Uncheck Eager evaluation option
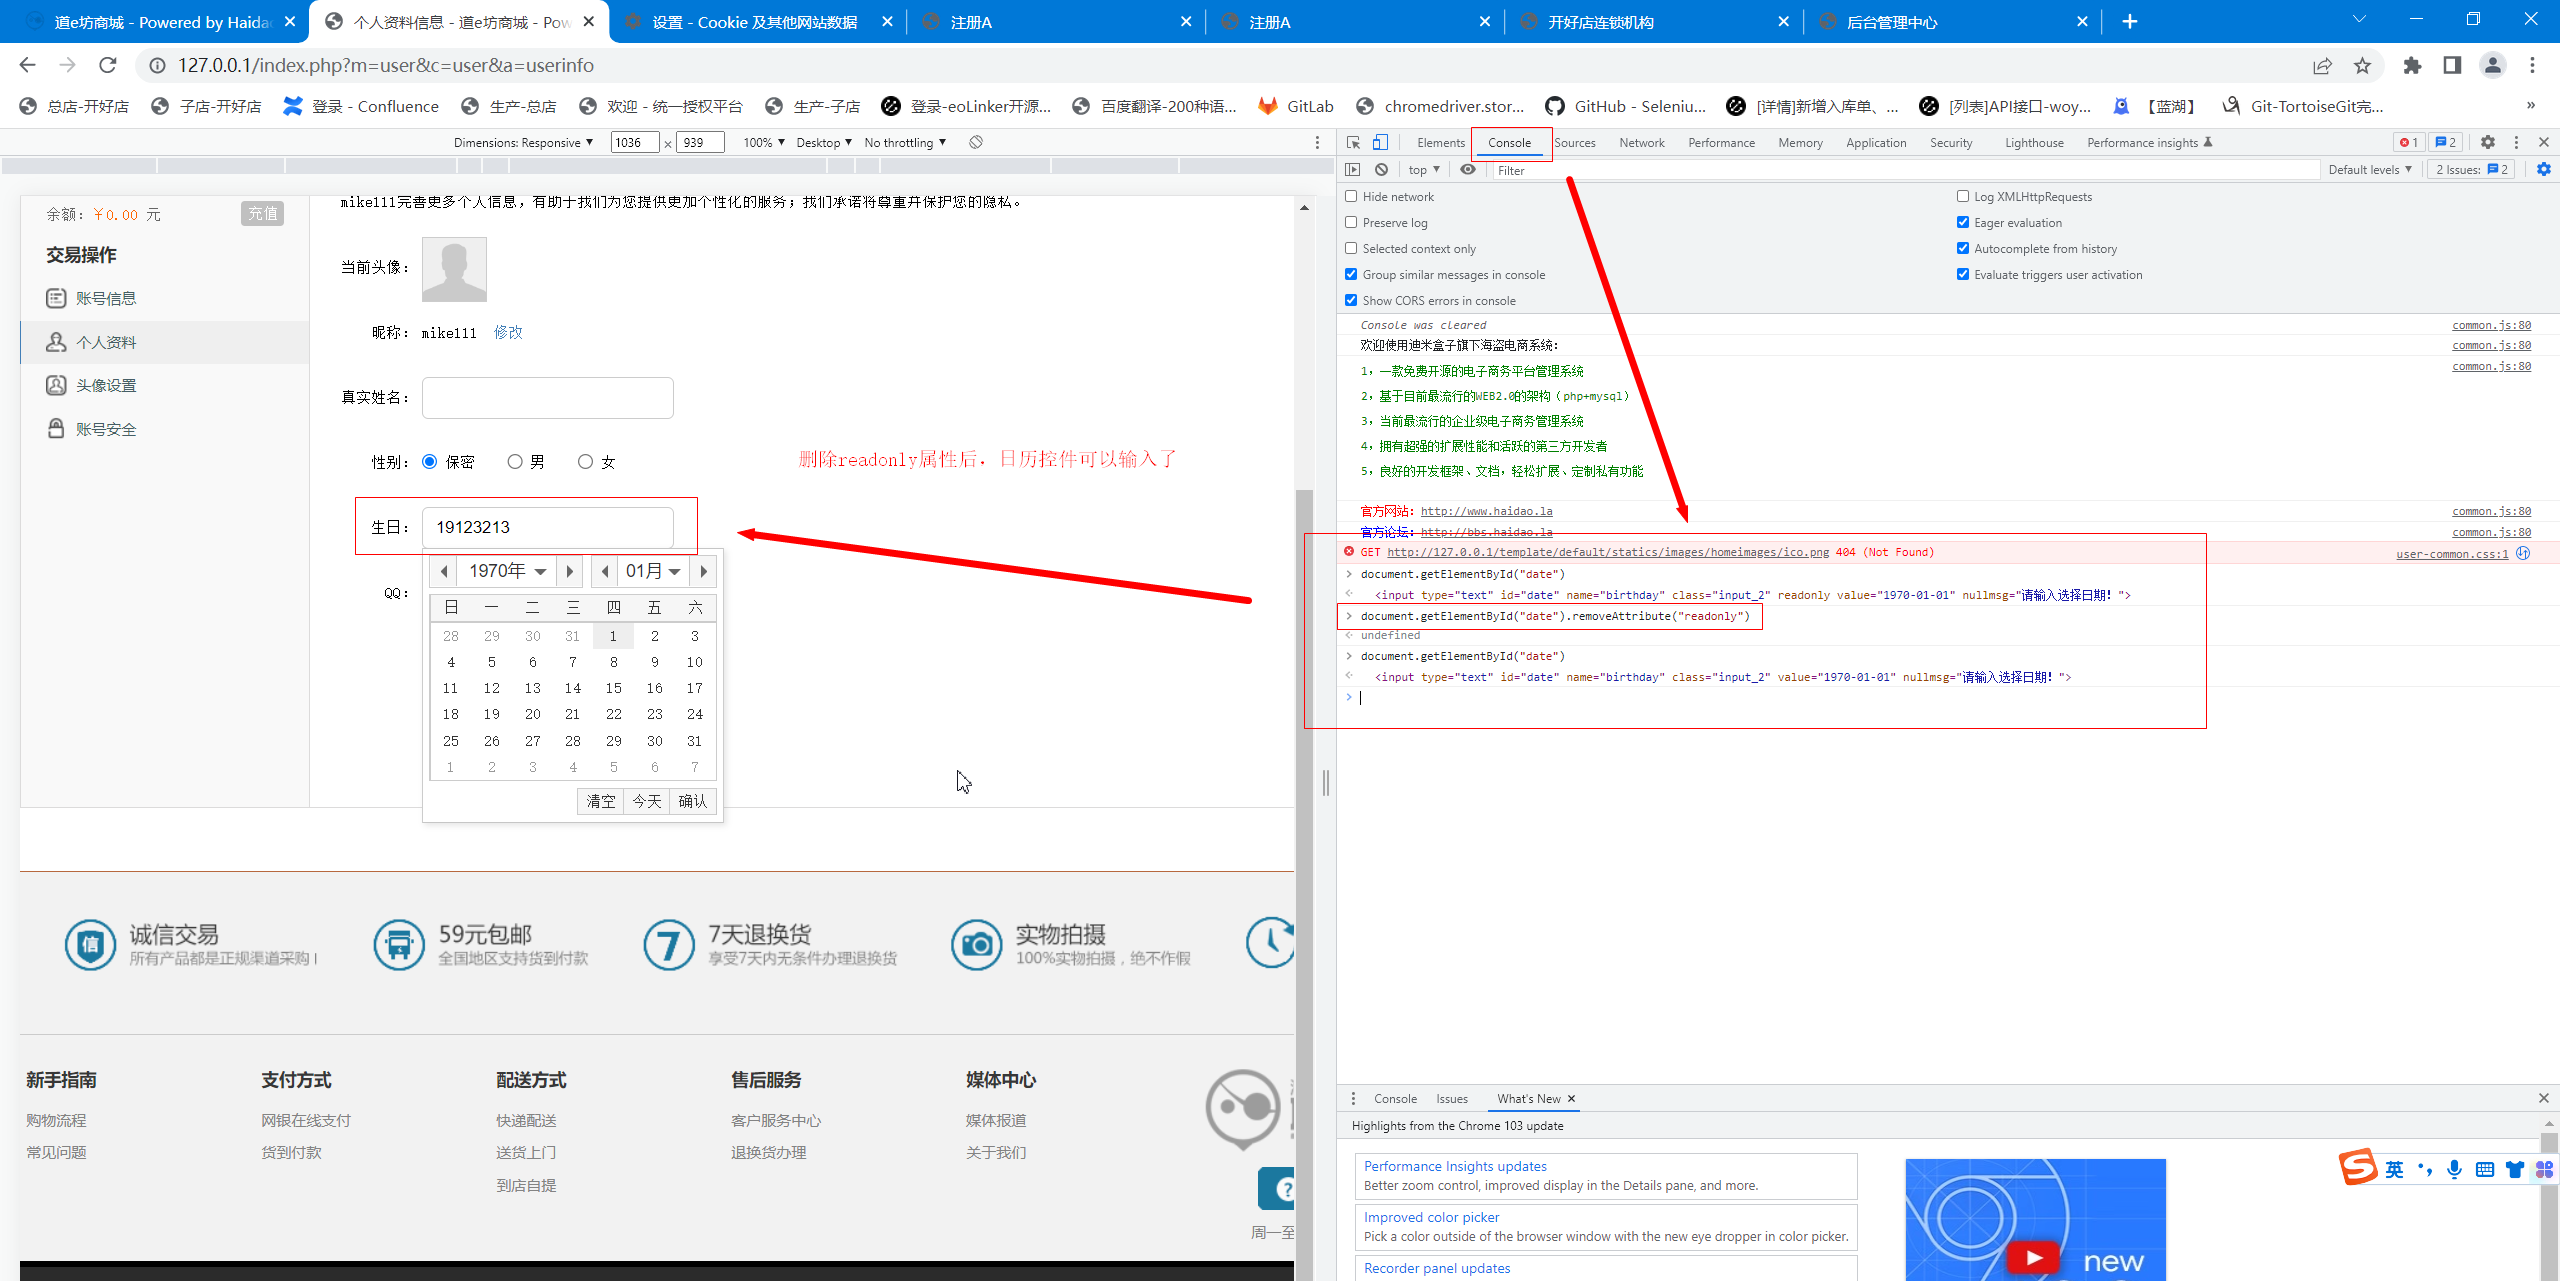2560x1281 pixels. [x=1963, y=223]
